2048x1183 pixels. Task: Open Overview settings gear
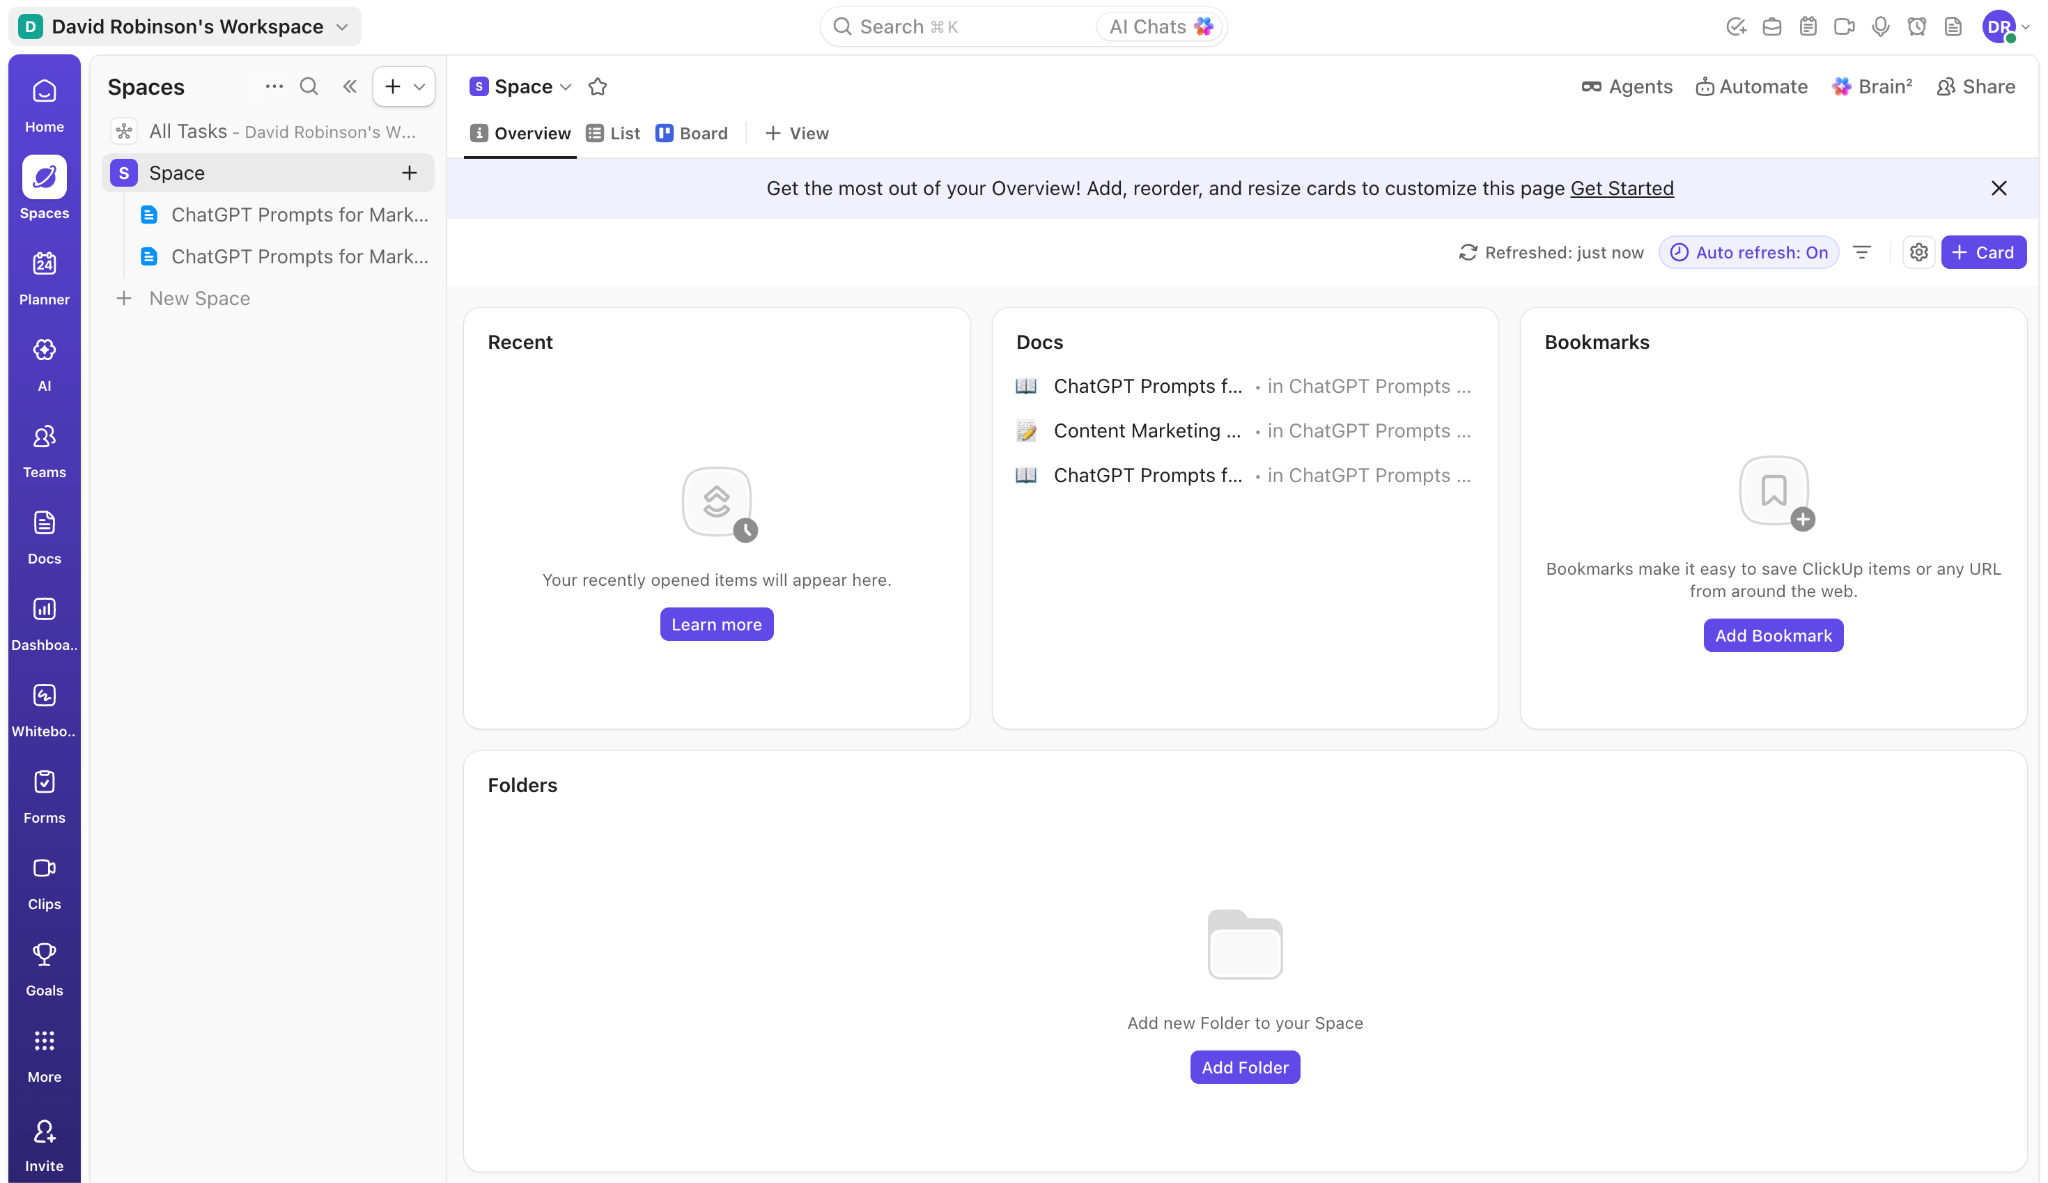[1918, 252]
